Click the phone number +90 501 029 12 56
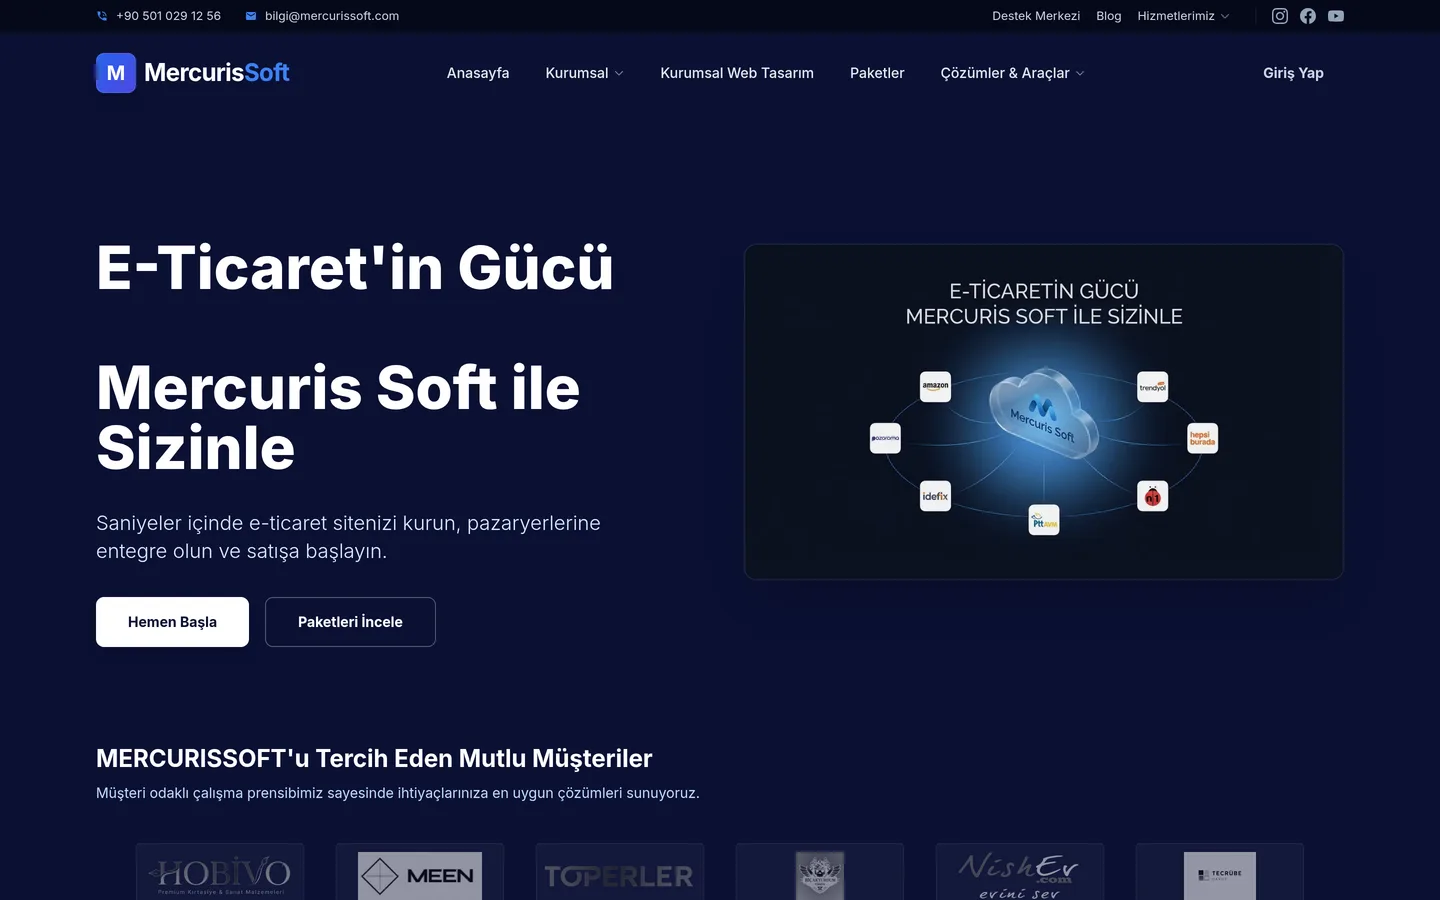The height and width of the screenshot is (900, 1440). pos(168,16)
